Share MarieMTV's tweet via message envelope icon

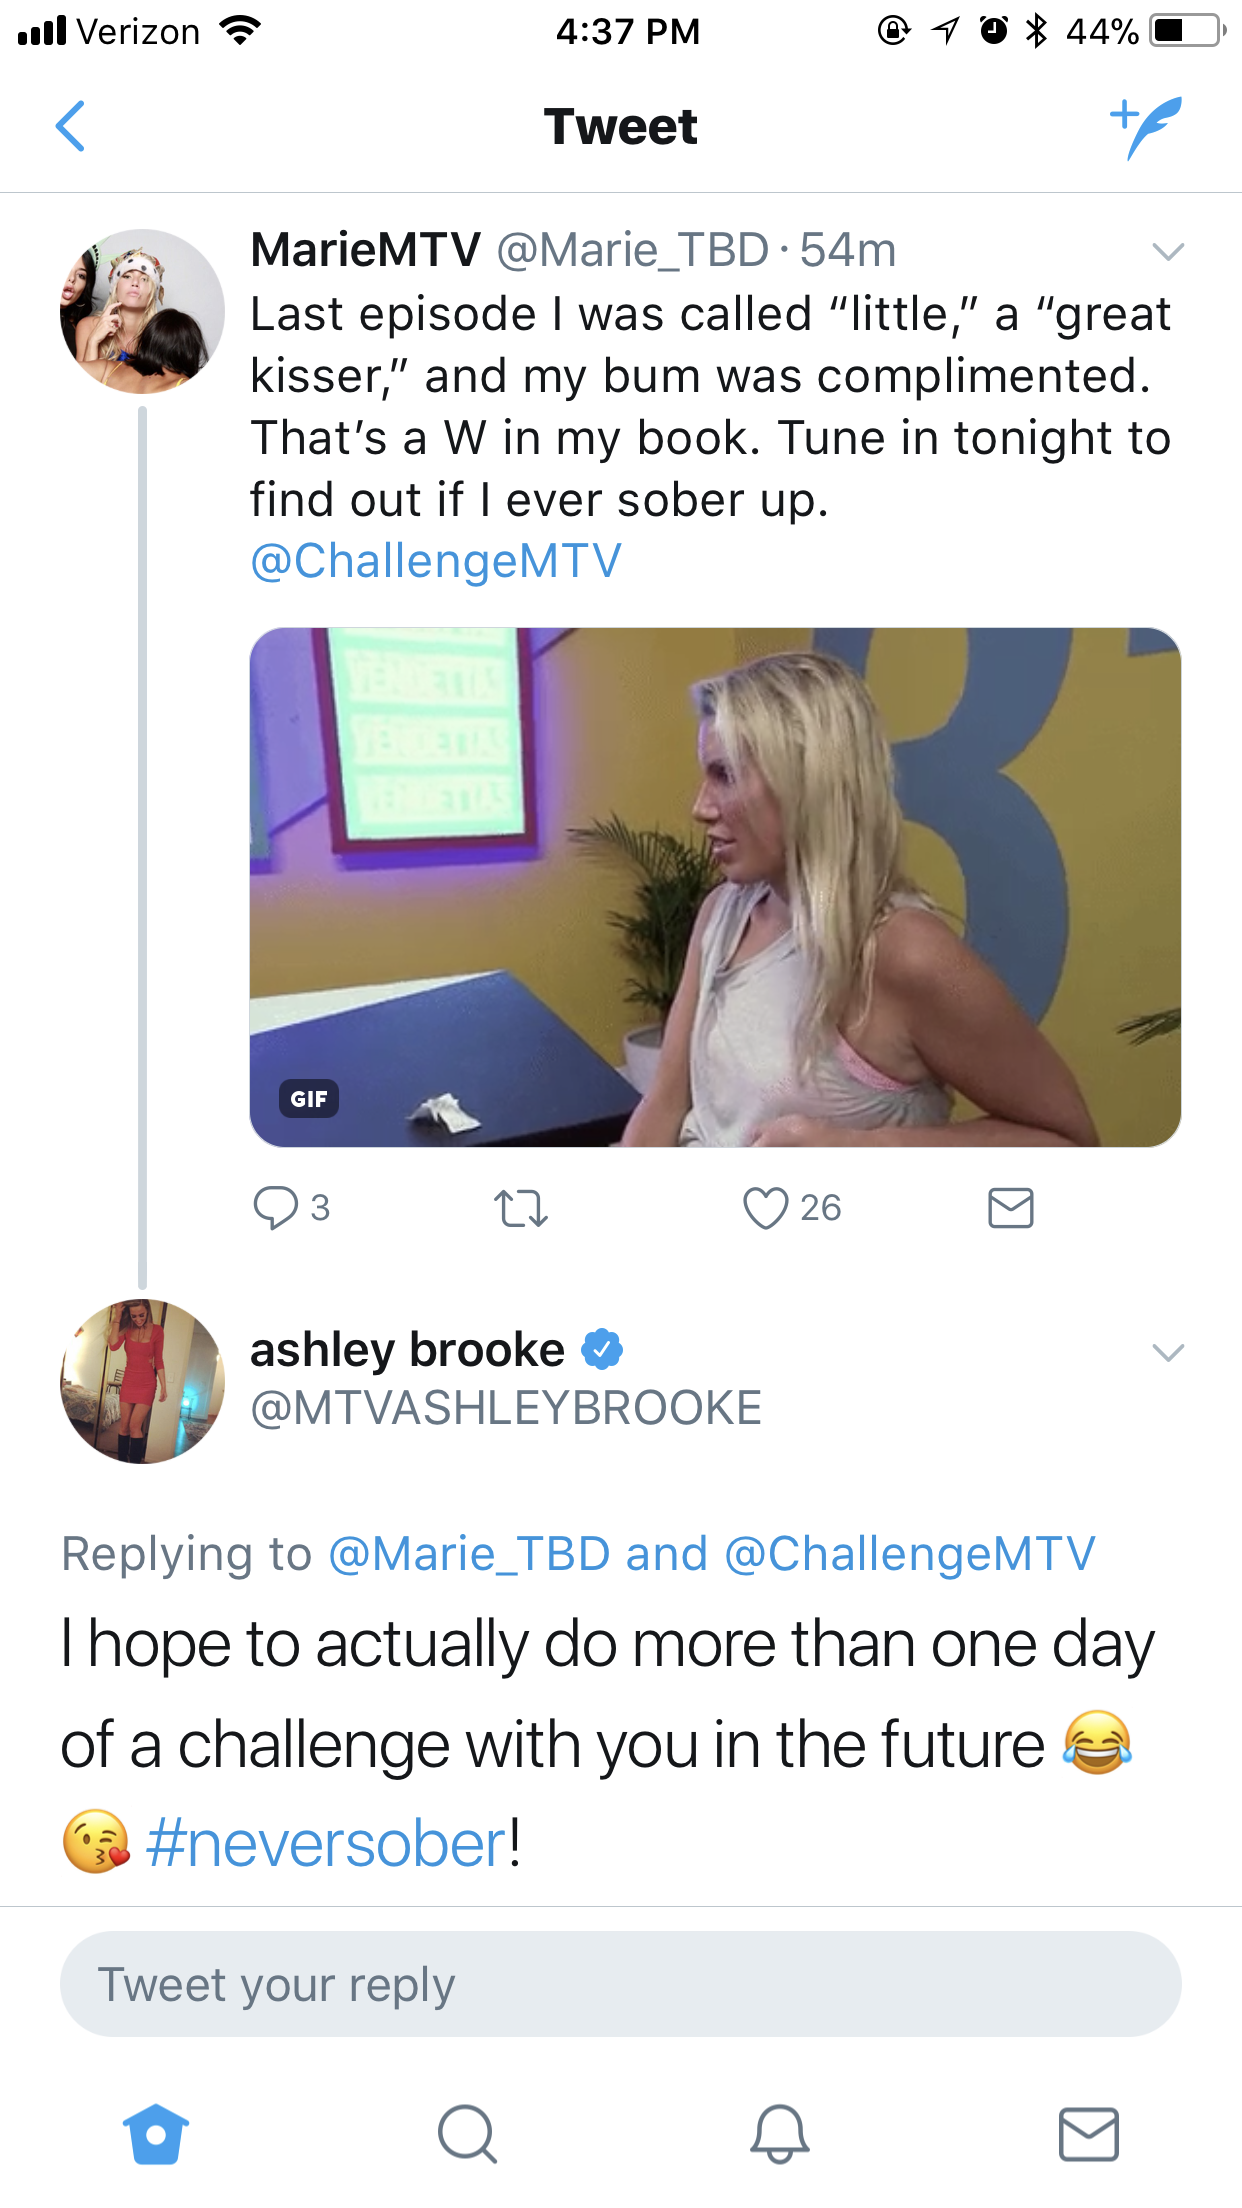[x=1010, y=1208]
